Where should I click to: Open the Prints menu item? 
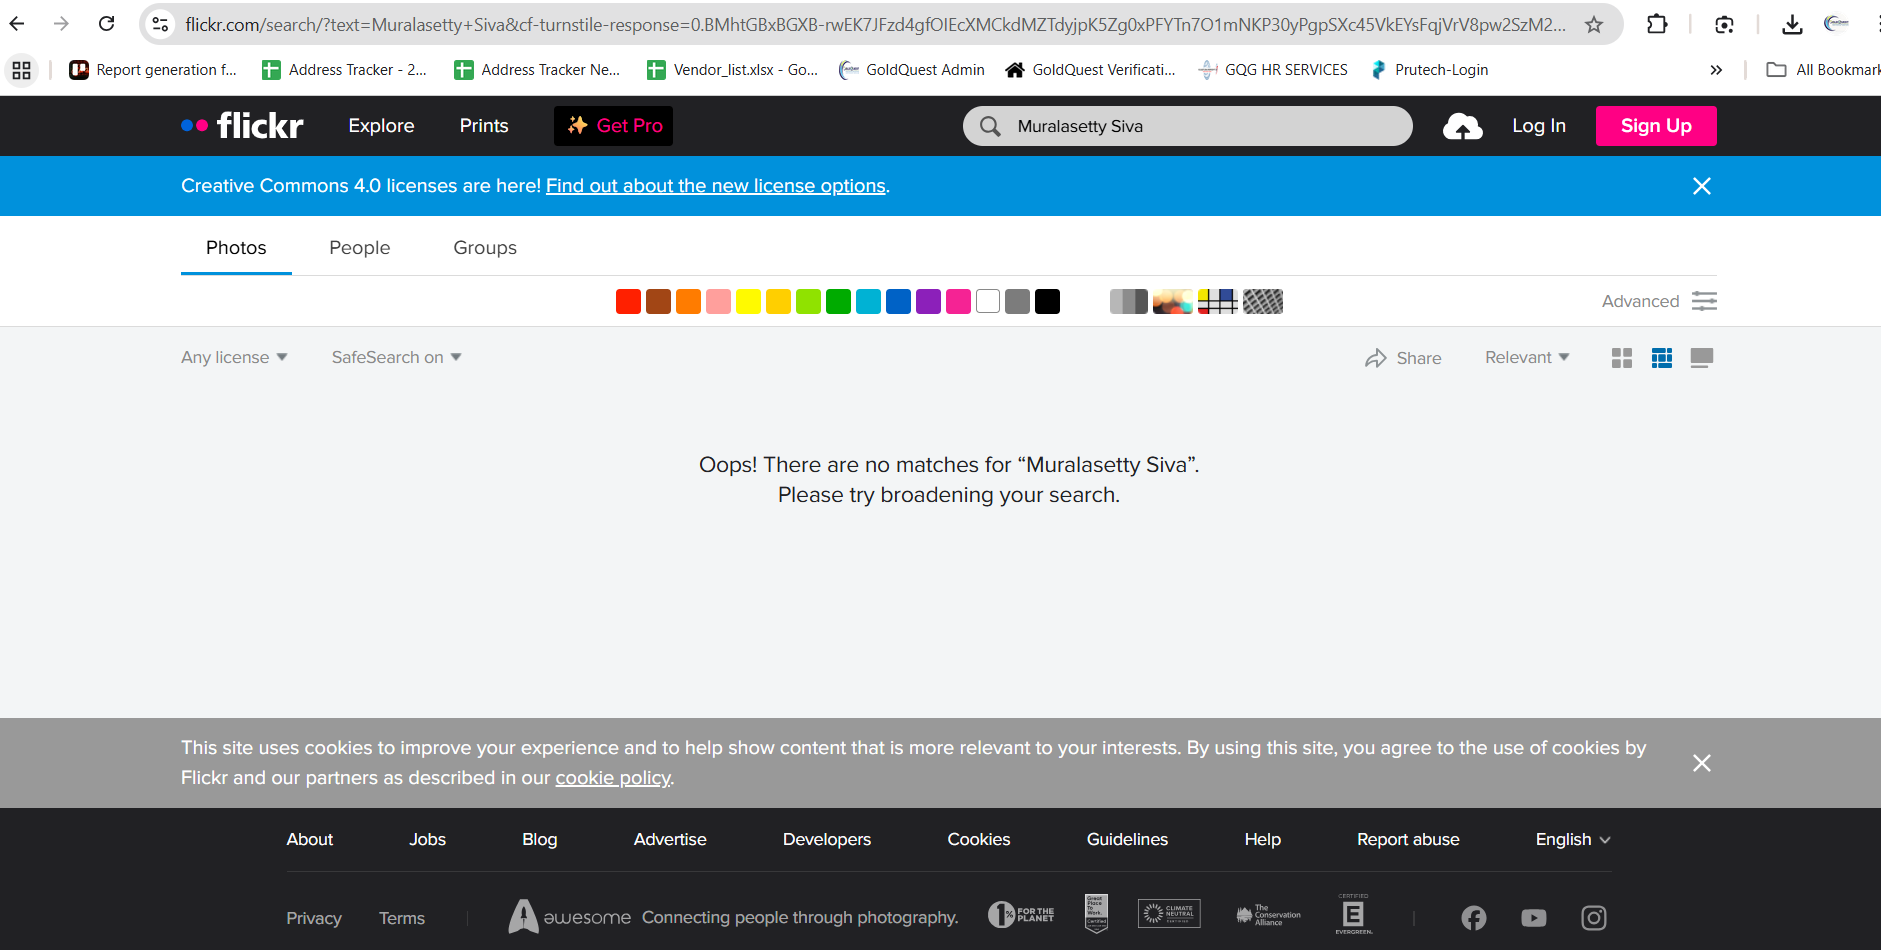[x=484, y=126]
